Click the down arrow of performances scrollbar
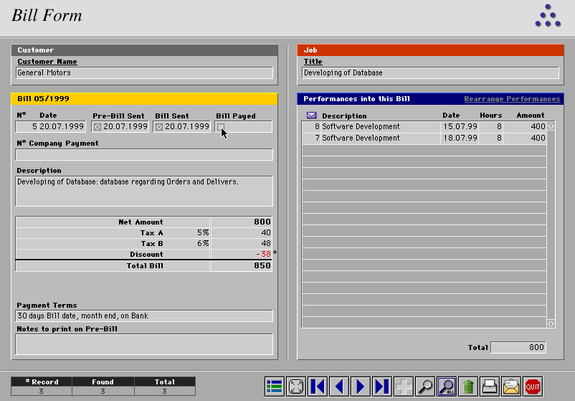575x401 pixels. [551, 324]
